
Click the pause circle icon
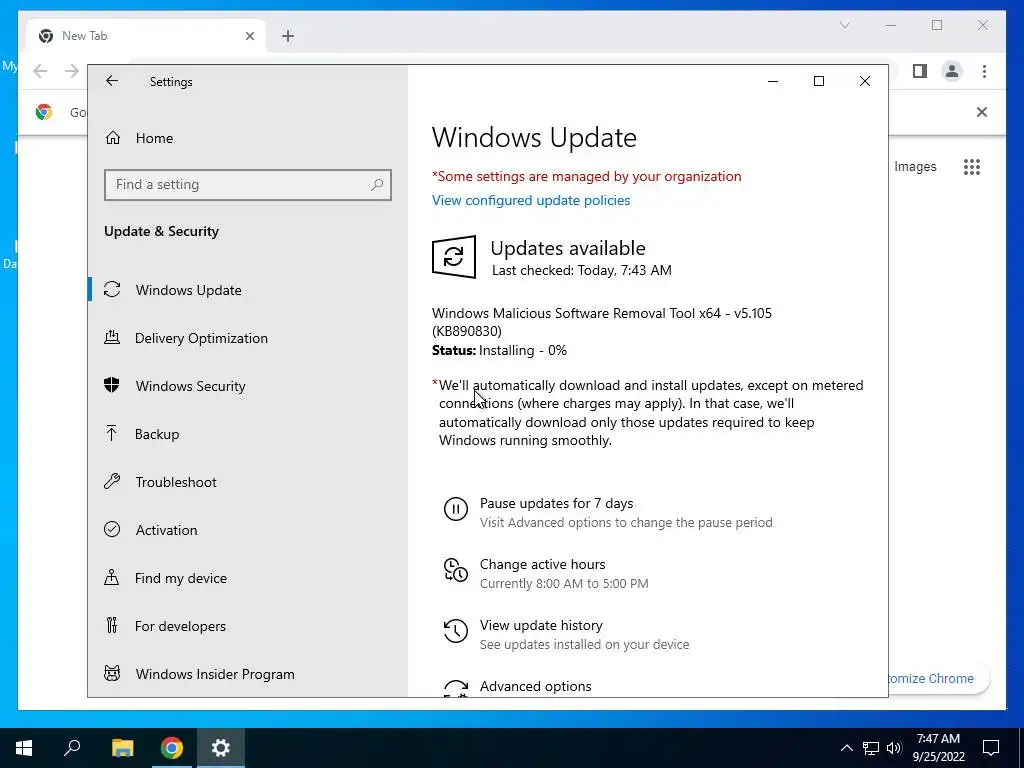456,509
